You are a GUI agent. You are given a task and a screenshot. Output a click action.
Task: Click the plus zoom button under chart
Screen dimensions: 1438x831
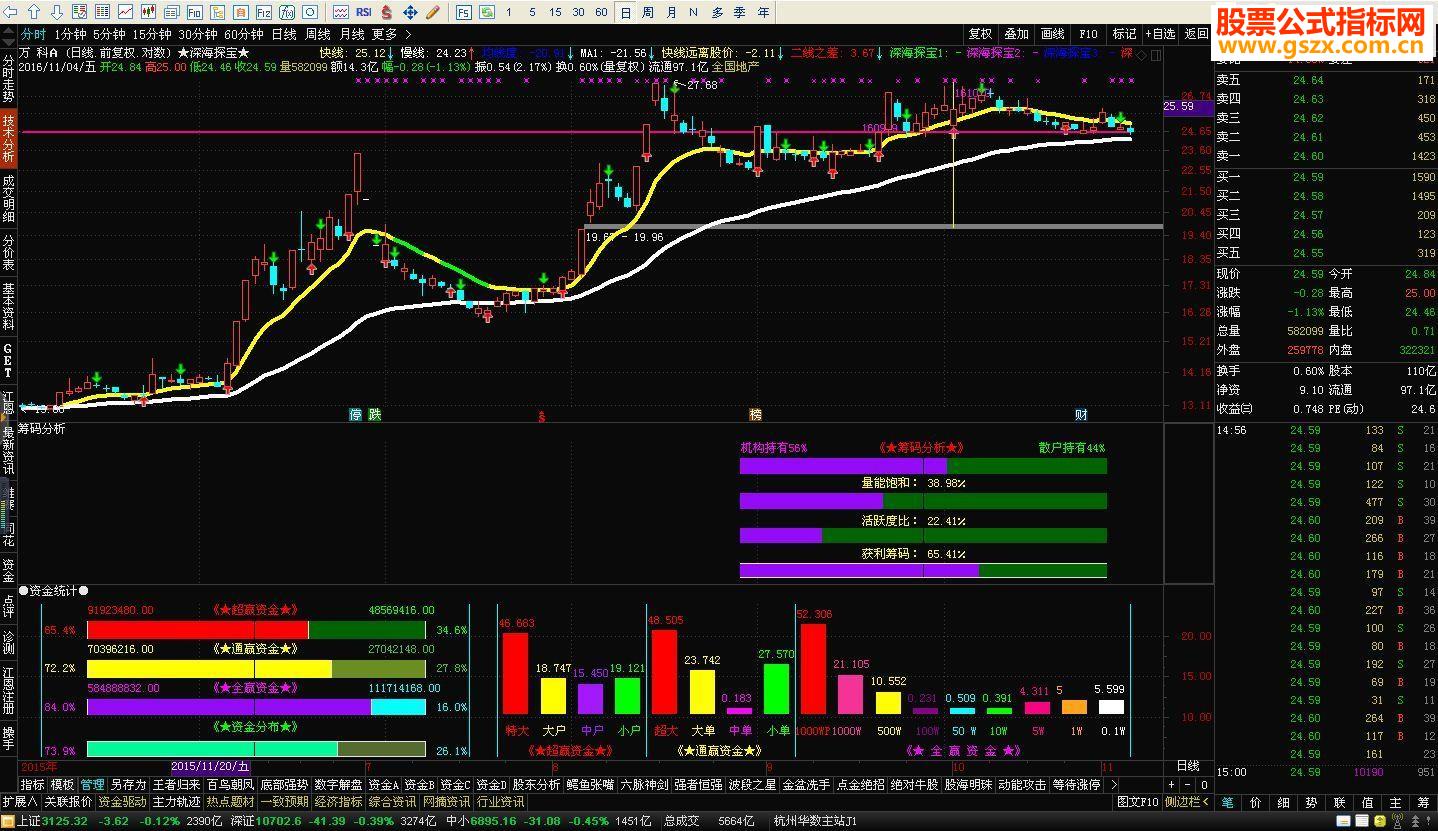coord(1172,785)
